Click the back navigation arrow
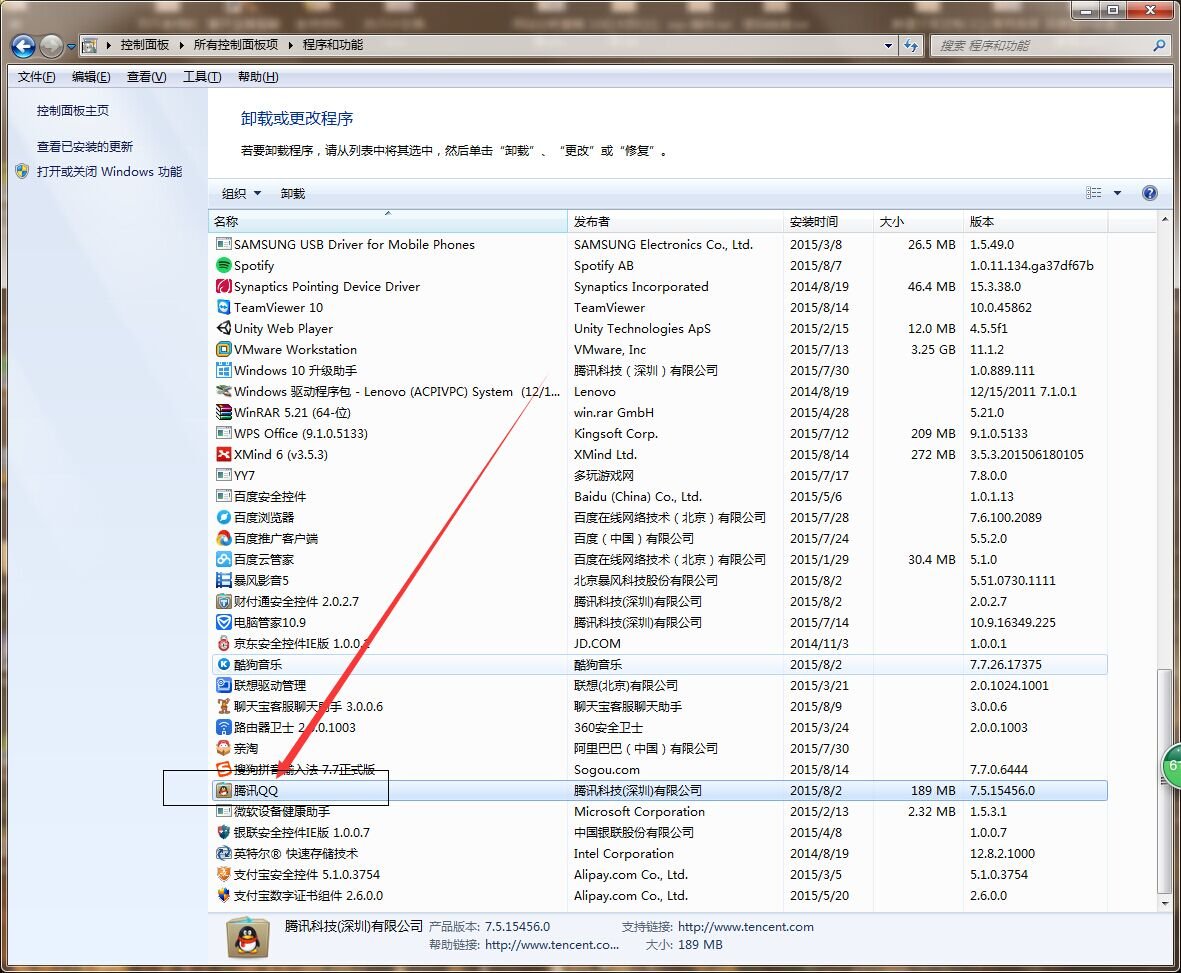The height and width of the screenshot is (973, 1181). coord(24,46)
